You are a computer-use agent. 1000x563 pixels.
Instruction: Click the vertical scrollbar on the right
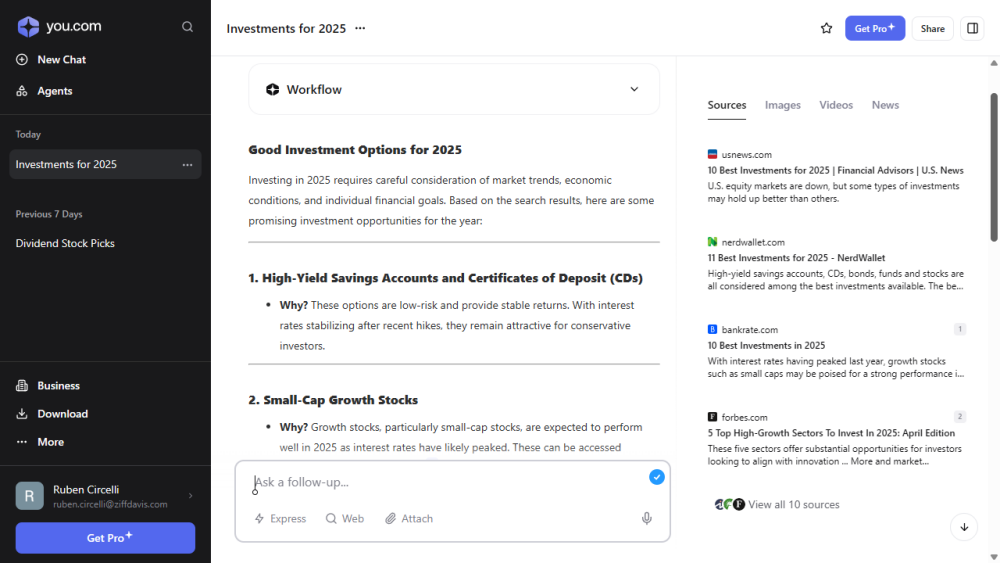click(x=994, y=165)
